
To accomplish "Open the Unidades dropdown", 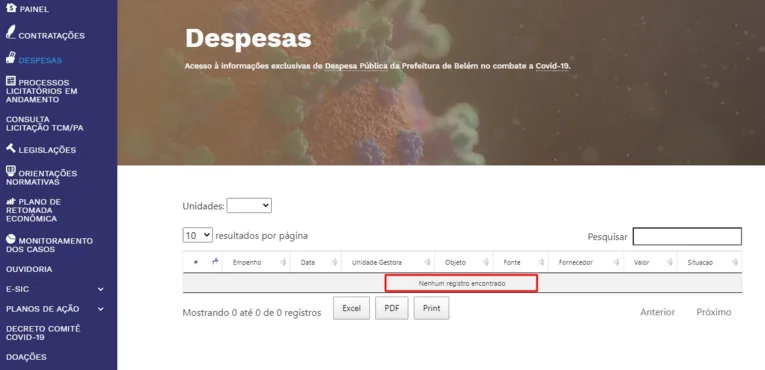I will pos(249,206).
